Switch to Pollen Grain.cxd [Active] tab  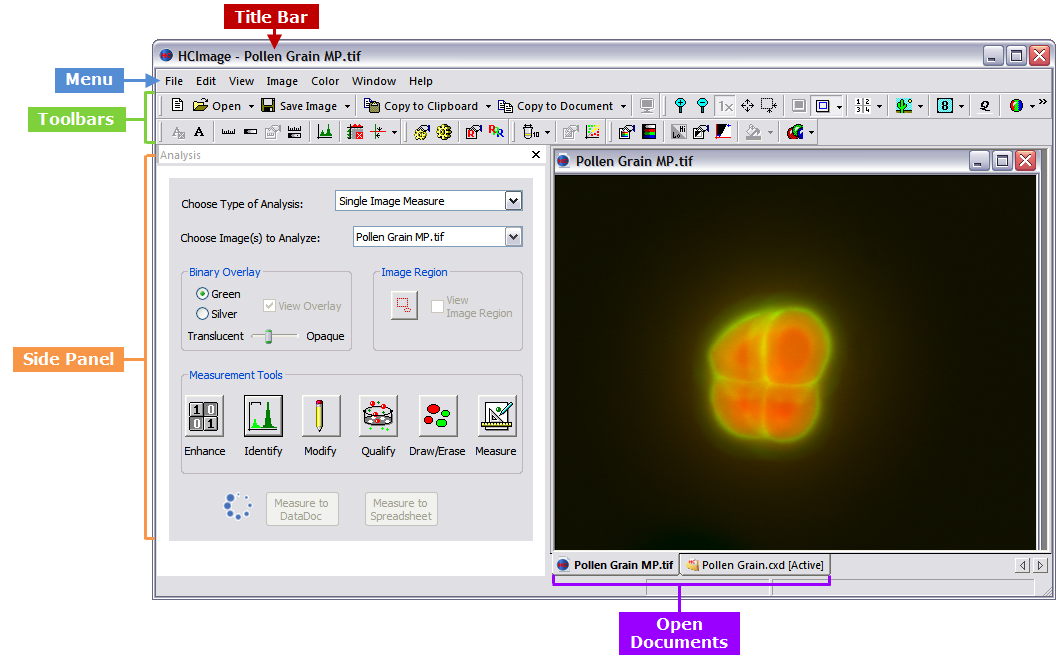tap(755, 565)
